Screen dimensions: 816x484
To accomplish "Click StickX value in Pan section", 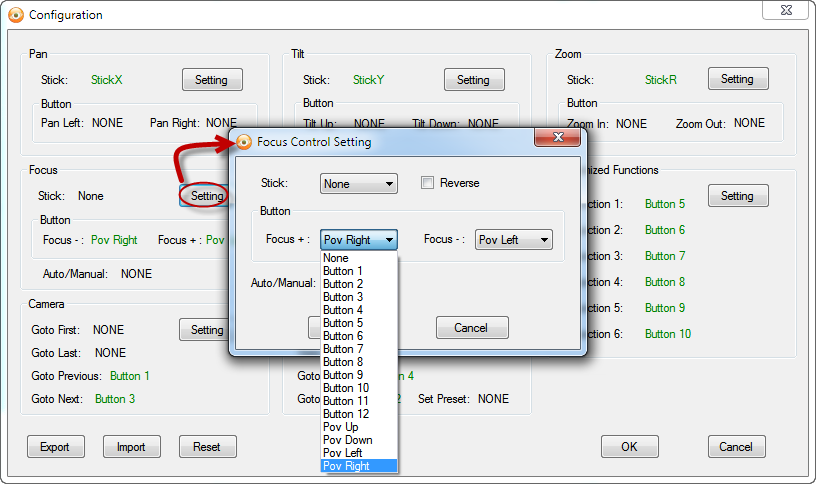I will coord(107,80).
